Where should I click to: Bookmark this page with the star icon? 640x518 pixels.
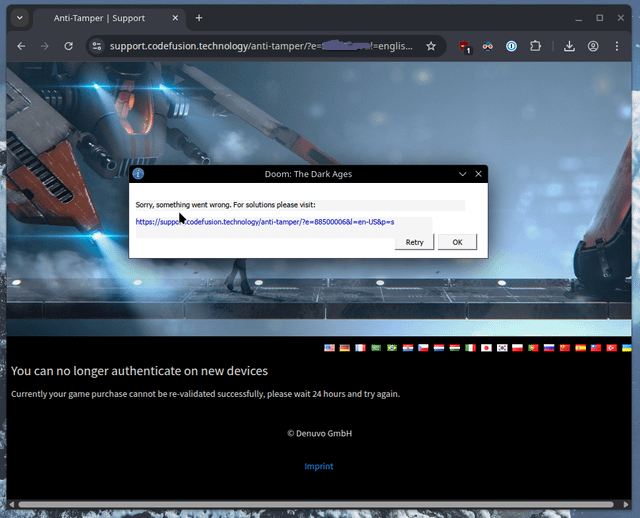point(431,47)
